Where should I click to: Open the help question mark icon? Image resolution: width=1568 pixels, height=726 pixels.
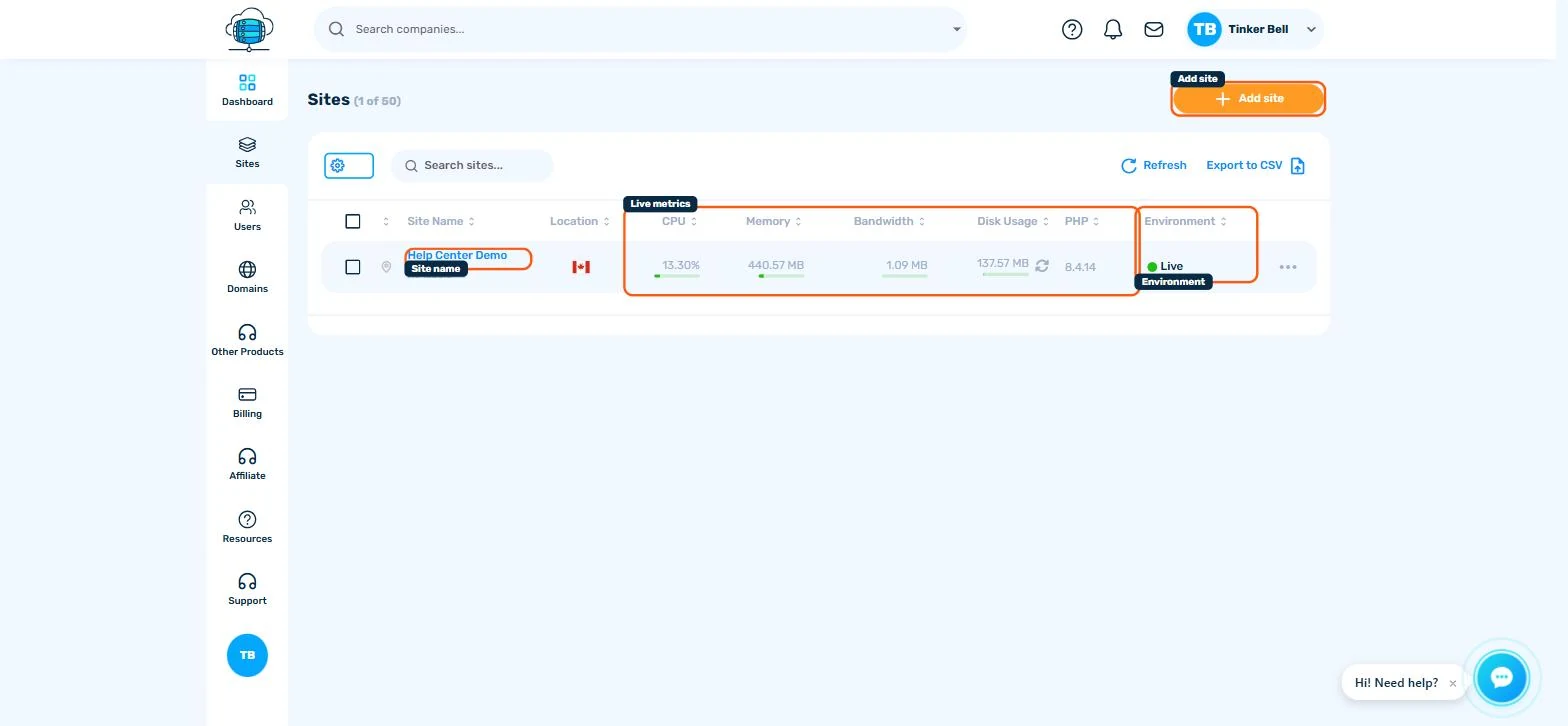click(x=1072, y=29)
